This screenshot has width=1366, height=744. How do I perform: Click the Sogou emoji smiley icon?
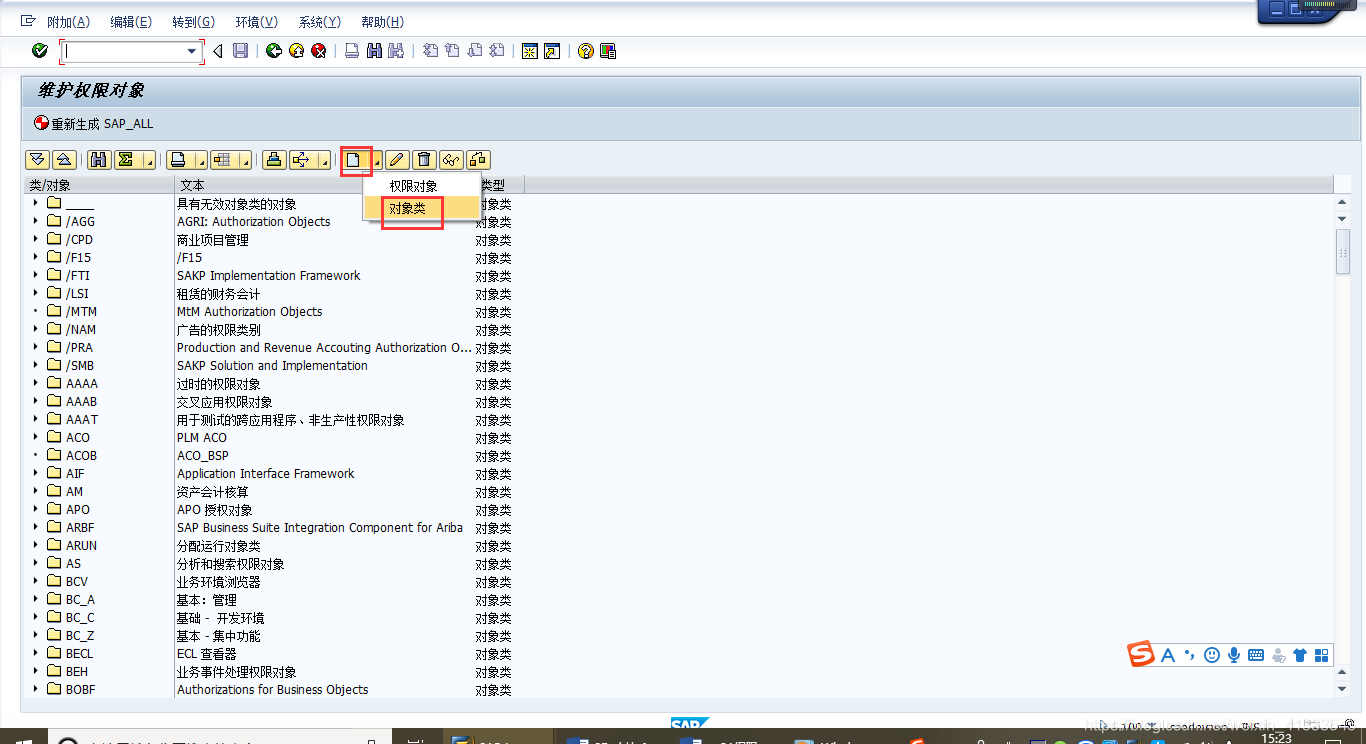1212,655
